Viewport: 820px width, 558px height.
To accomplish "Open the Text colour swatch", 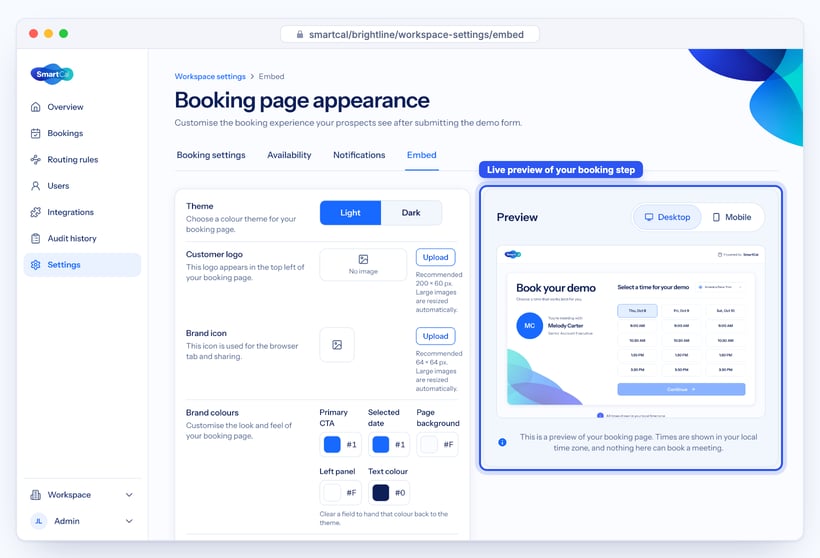I will coord(381,493).
